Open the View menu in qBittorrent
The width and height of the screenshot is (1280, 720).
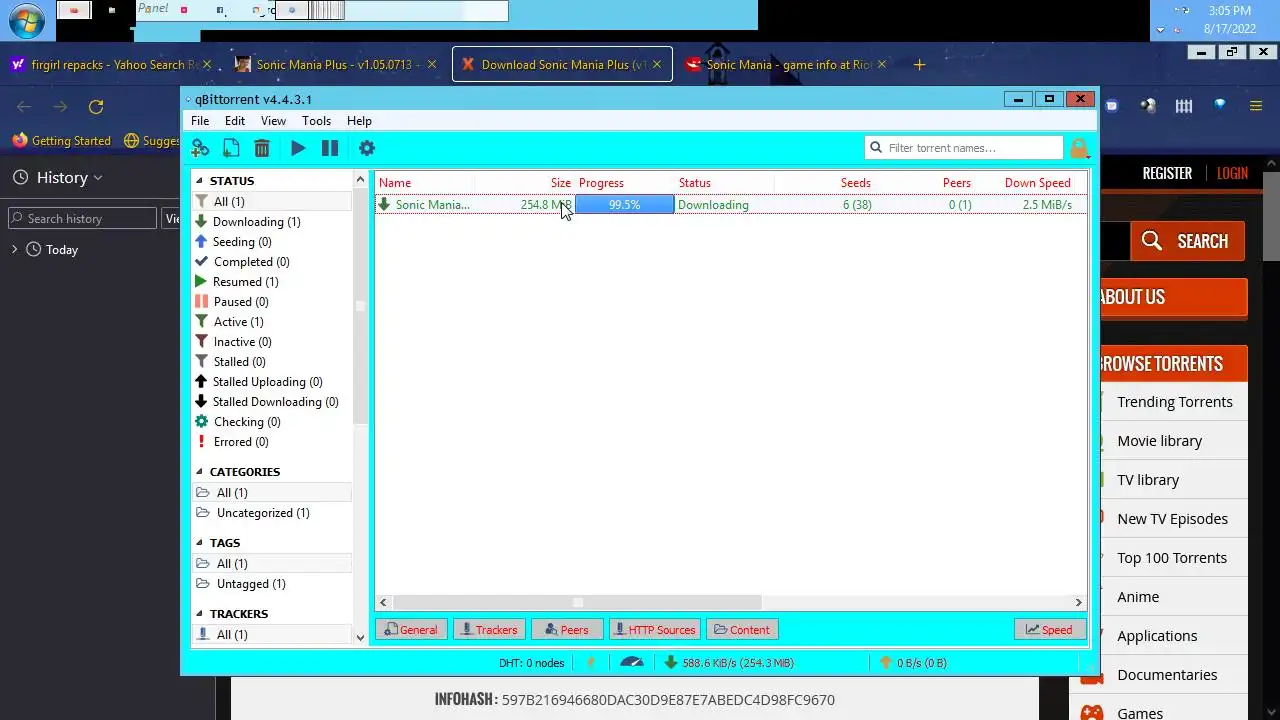tap(273, 121)
